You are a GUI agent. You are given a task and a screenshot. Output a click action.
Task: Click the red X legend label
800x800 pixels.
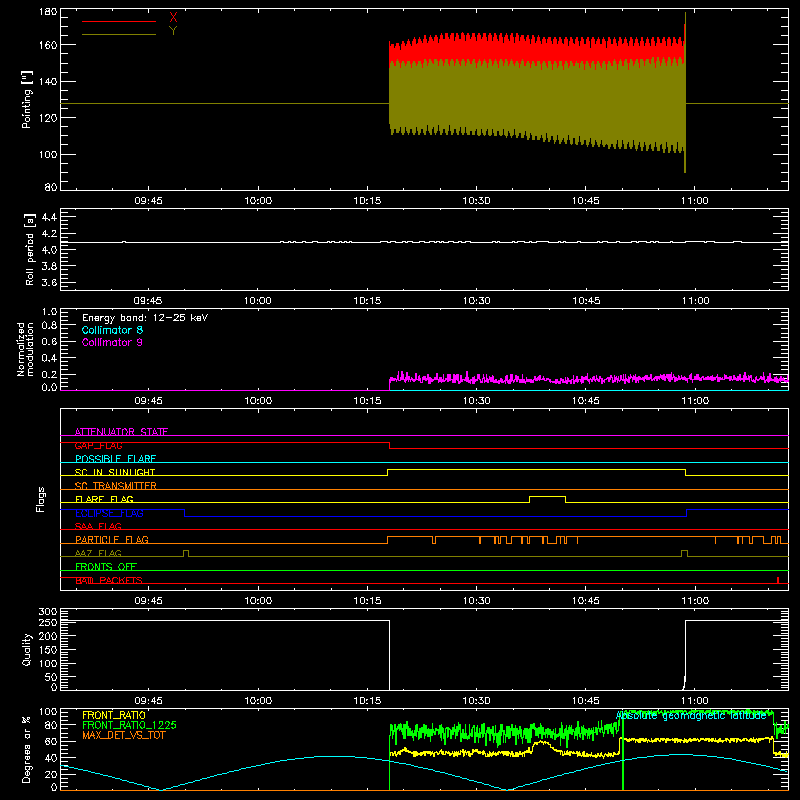pyautogui.click(x=173, y=17)
